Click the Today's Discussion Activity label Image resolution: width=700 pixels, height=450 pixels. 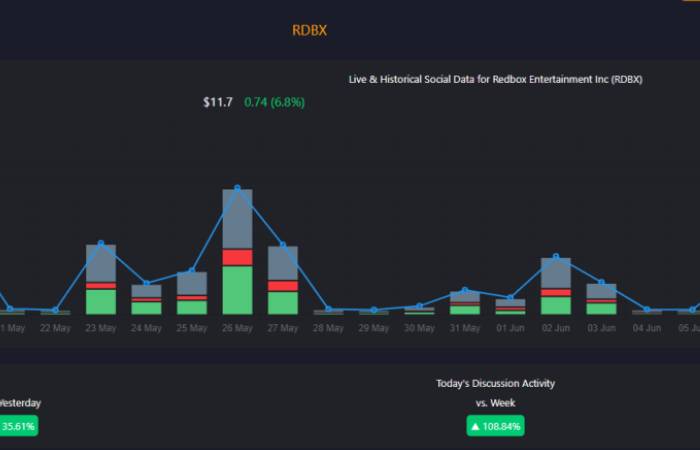pos(496,383)
